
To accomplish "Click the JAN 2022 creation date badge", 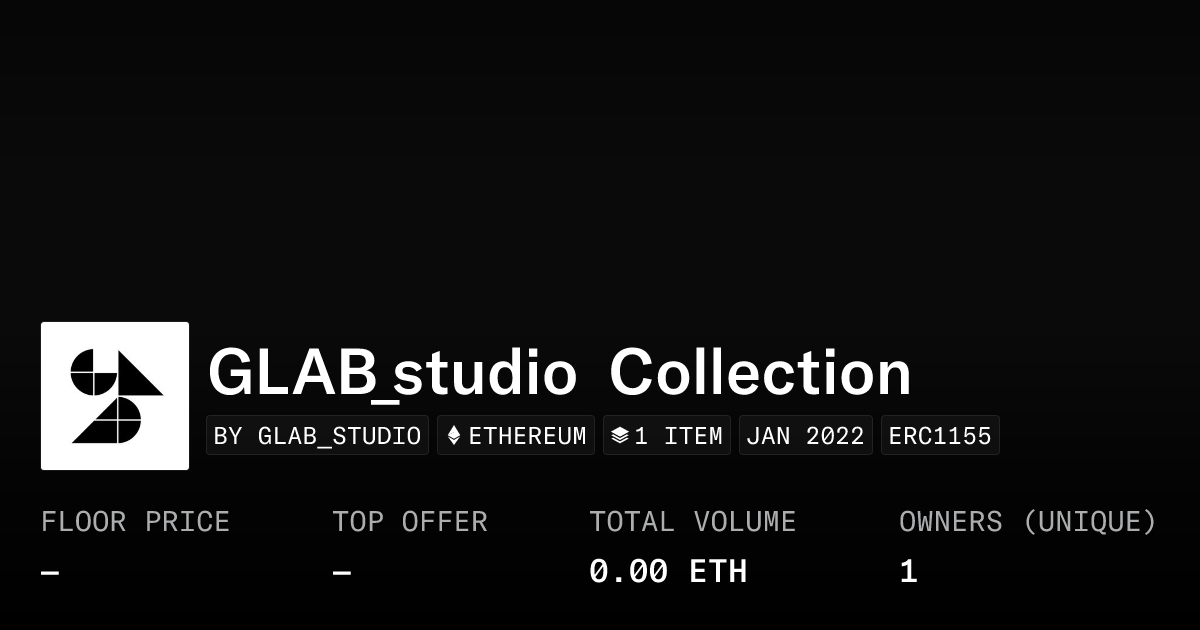I will coord(805,436).
